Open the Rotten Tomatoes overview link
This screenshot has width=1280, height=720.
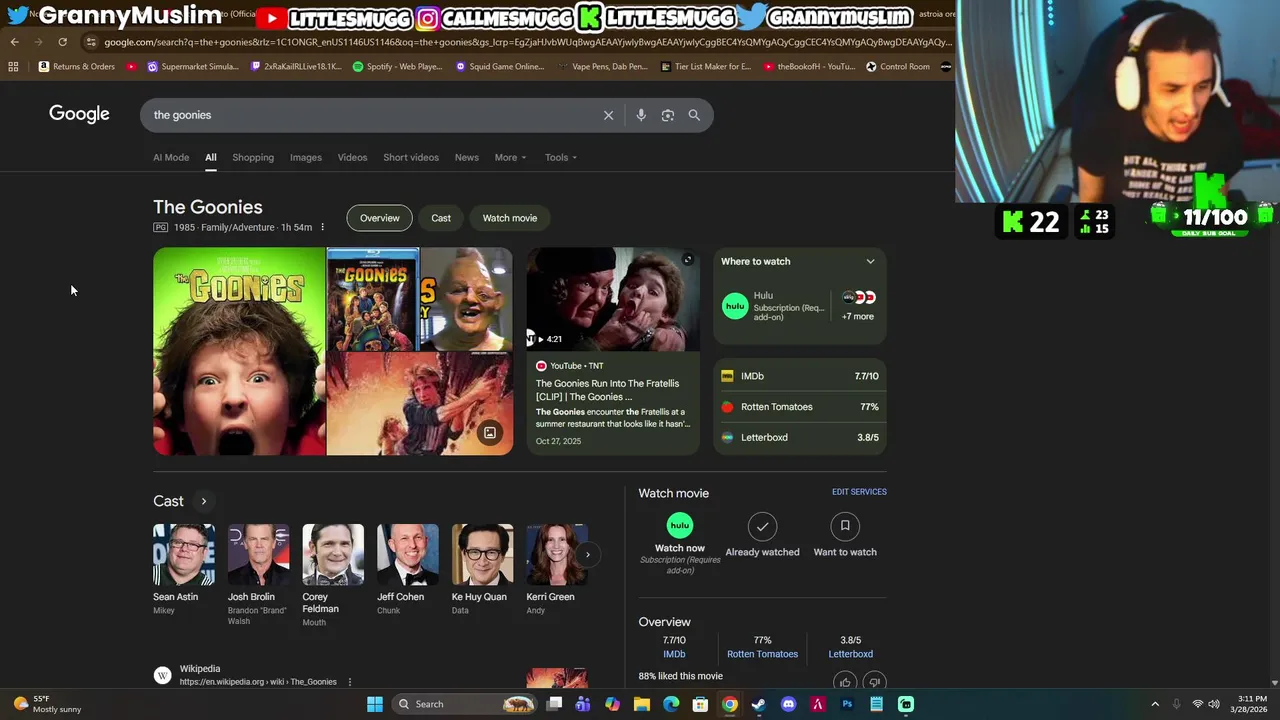(x=762, y=654)
